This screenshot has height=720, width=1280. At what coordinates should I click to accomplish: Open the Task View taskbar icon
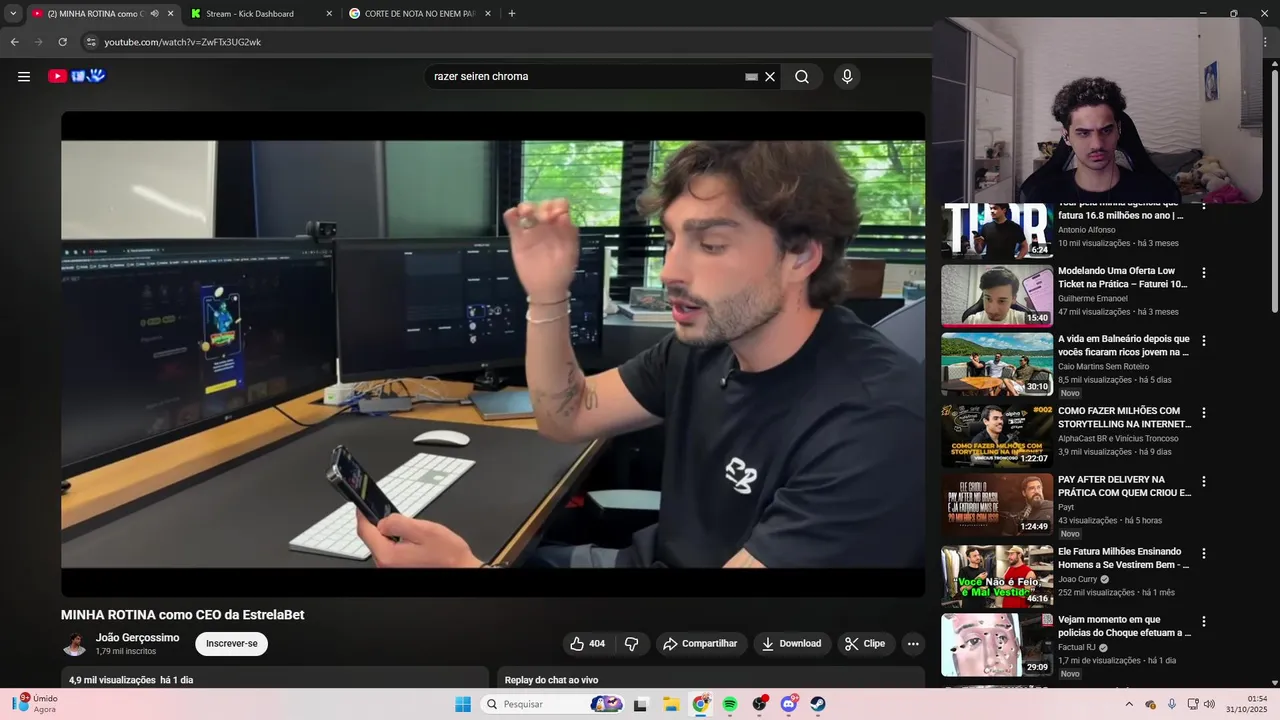(x=640, y=704)
